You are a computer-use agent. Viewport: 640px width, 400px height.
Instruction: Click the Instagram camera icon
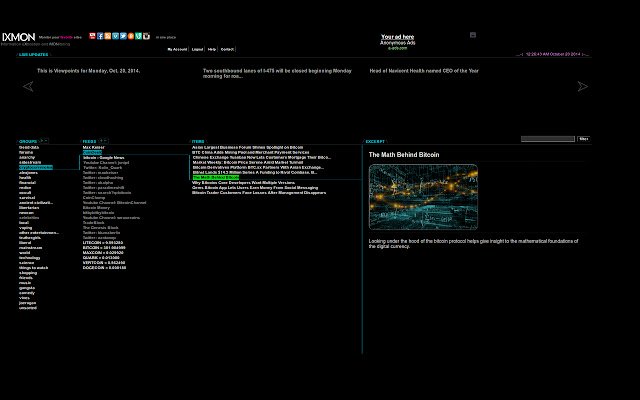[x=146, y=36]
